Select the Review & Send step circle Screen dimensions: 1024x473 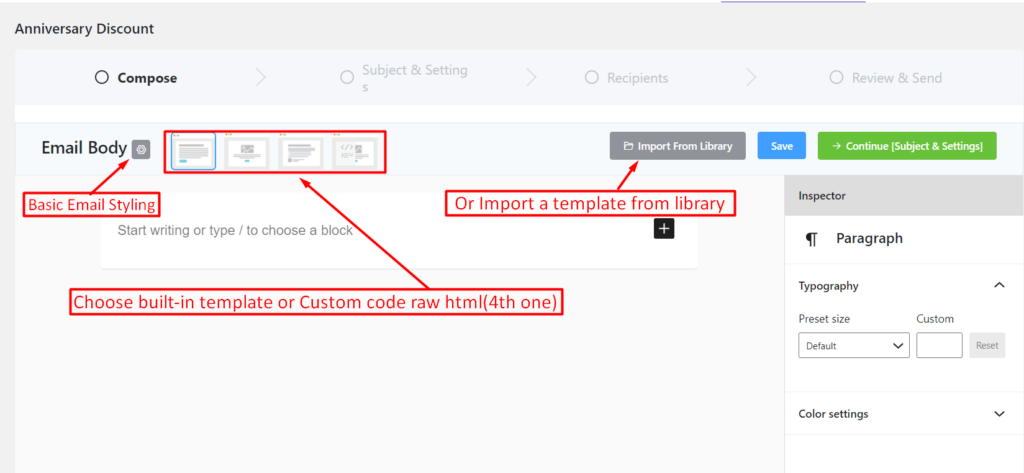(x=836, y=78)
